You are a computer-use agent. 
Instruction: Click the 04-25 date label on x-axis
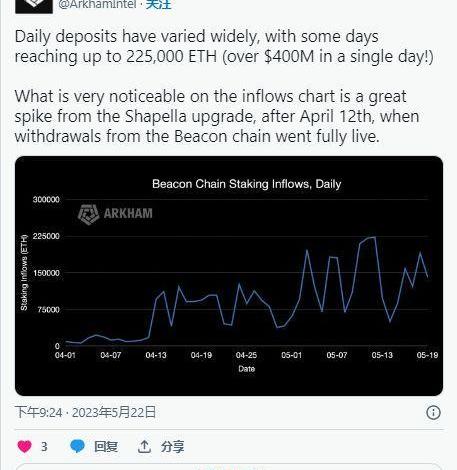(246, 355)
